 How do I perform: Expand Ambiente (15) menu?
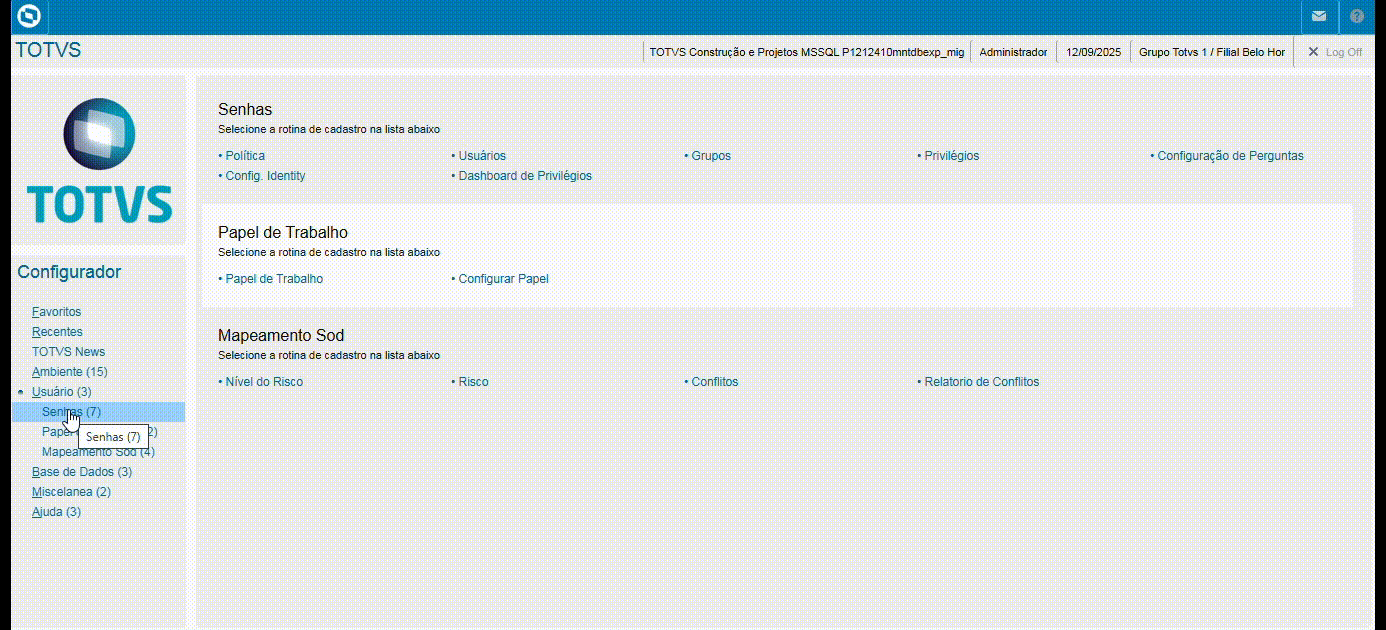69,372
